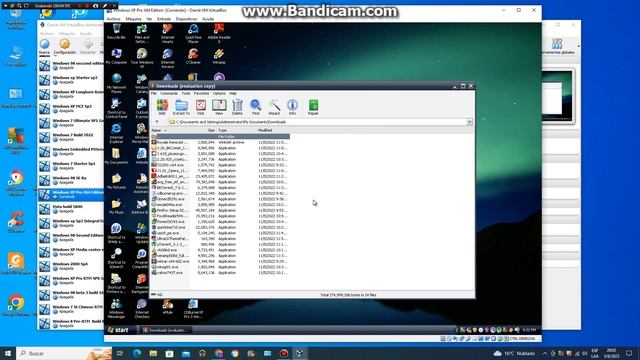Click the XP Start button

(x=118, y=330)
